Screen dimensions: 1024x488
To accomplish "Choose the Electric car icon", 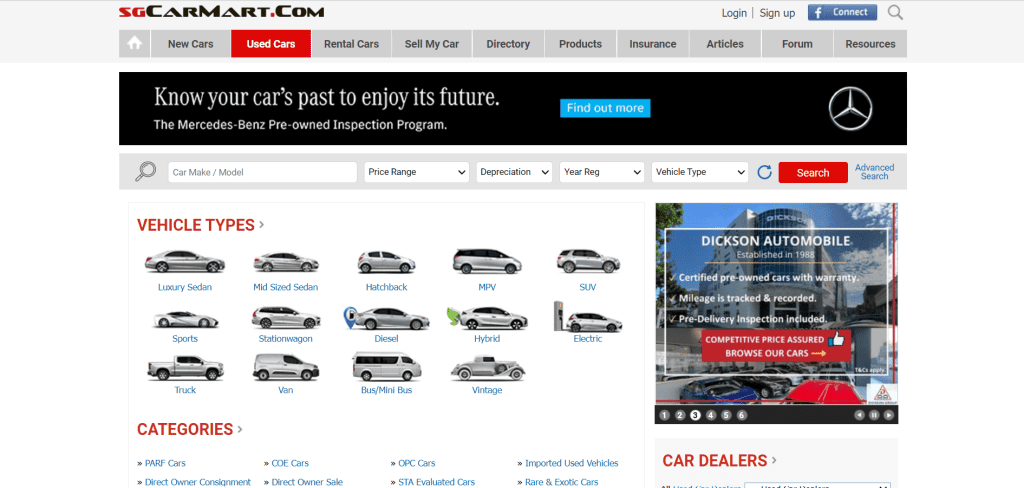I will 588,317.
